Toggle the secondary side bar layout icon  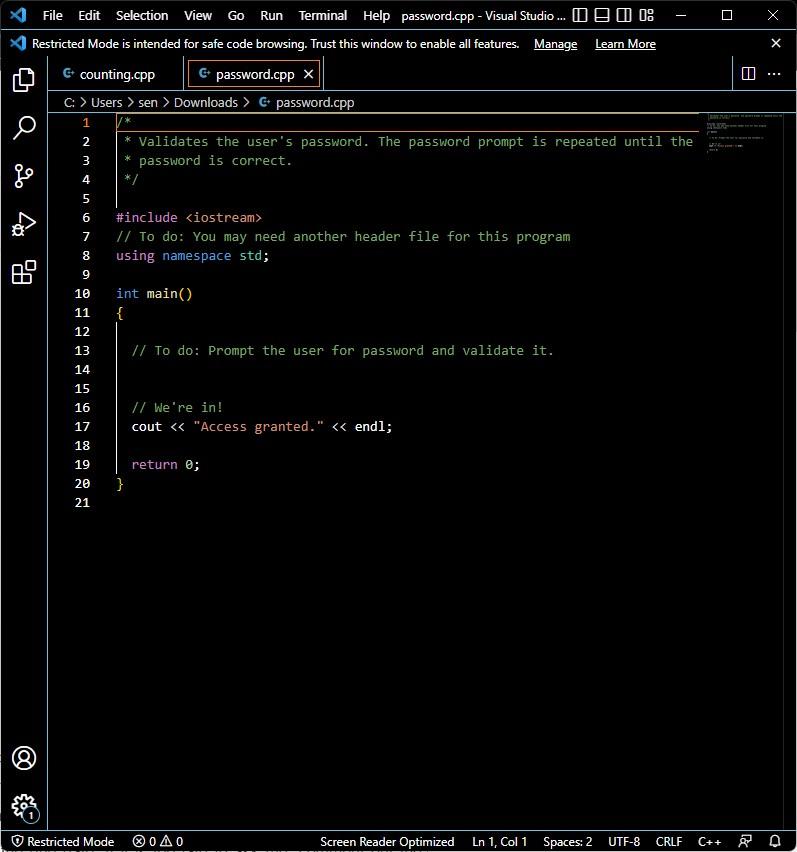tap(624, 15)
